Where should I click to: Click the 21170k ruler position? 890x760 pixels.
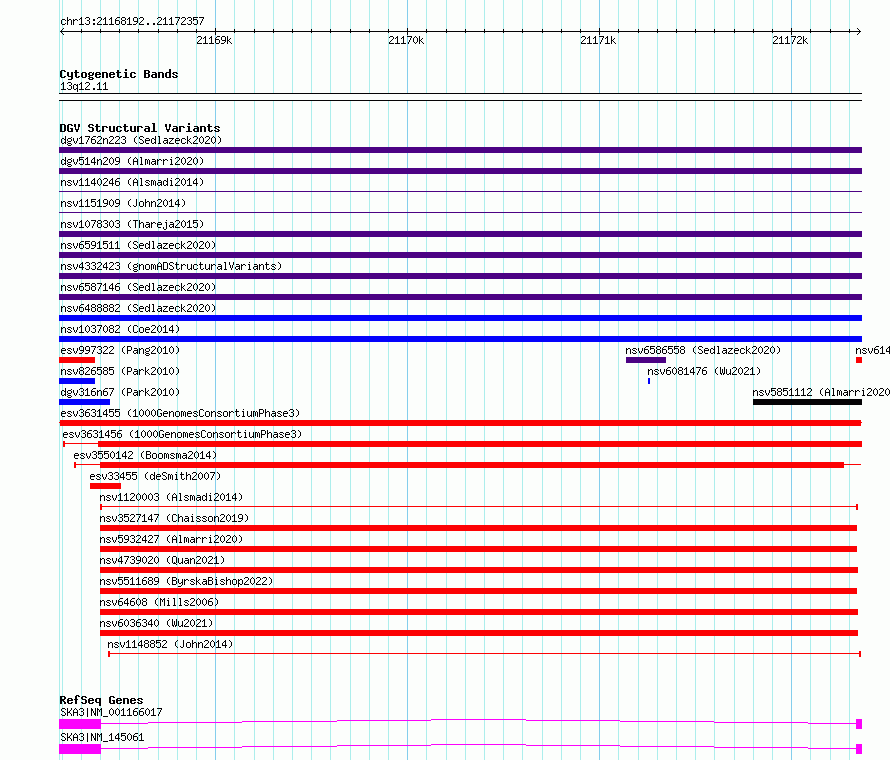(405, 41)
